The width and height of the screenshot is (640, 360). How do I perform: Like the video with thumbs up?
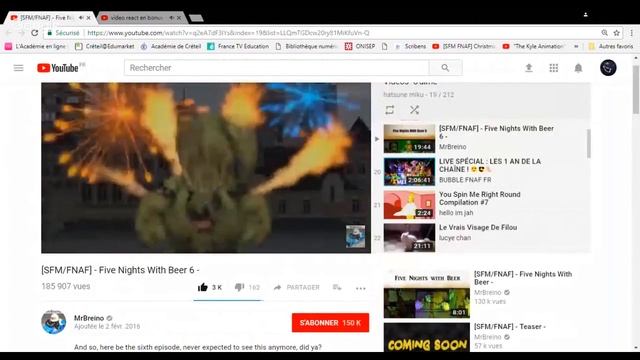pyautogui.click(x=202, y=287)
